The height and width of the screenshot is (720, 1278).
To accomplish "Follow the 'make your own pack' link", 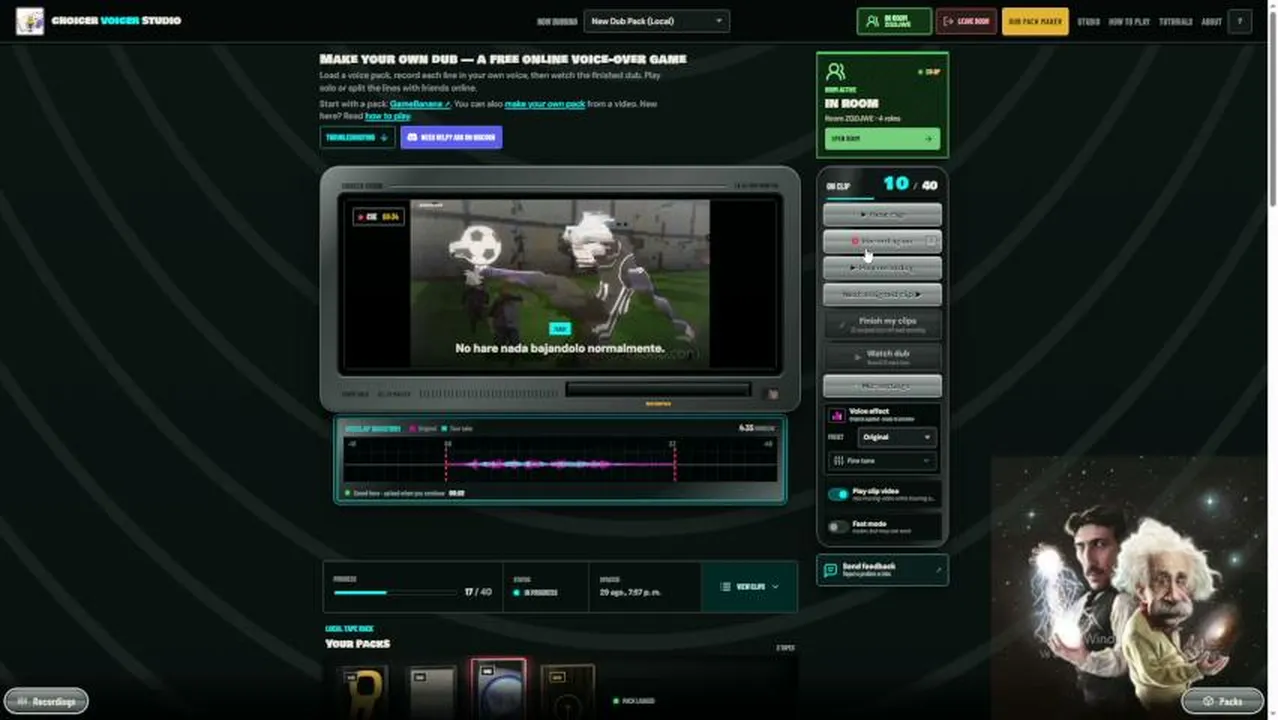I will tap(545, 104).
